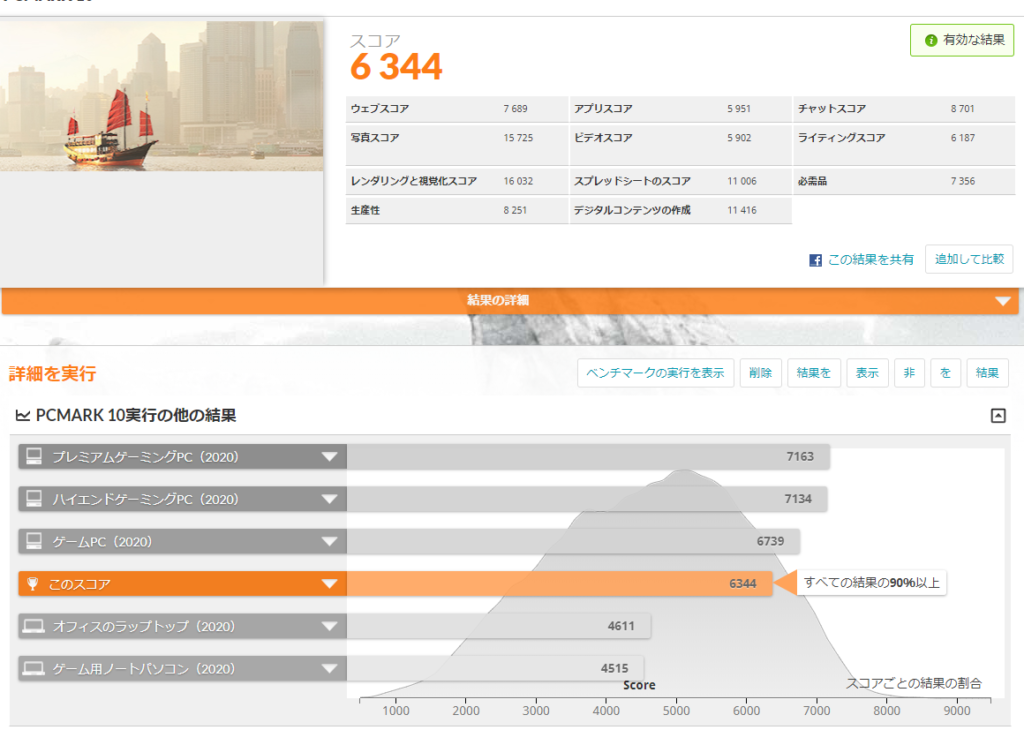Expand ゲームPC (2020) dropdown arrow

[x=329, y=542]
